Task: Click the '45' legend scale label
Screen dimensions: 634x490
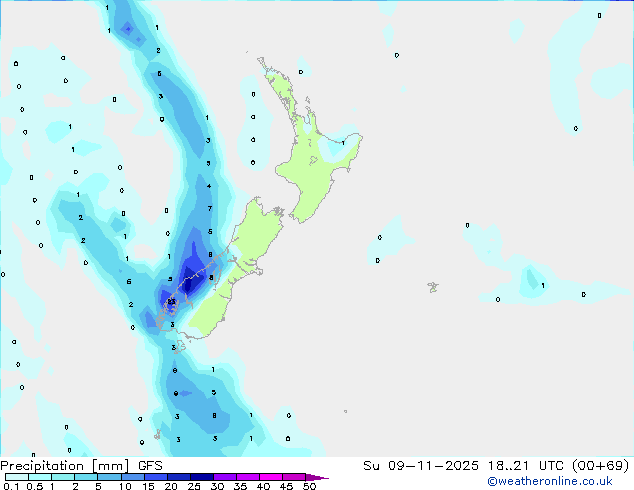Action: coord(286,486)
